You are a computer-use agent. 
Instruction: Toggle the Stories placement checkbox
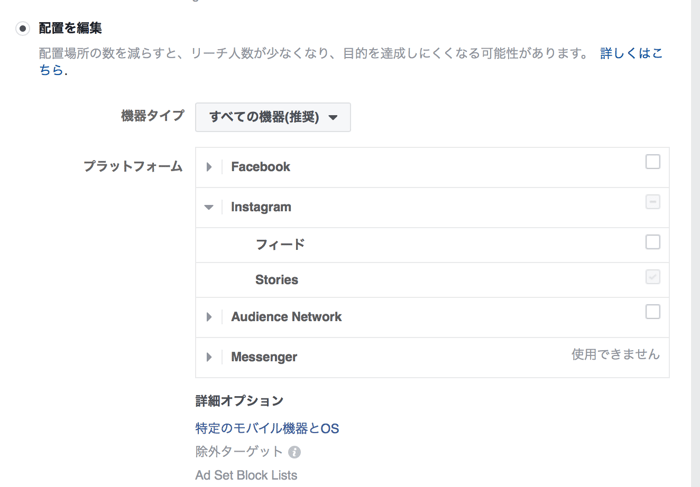pyautogui.click(x=653, y=277)
